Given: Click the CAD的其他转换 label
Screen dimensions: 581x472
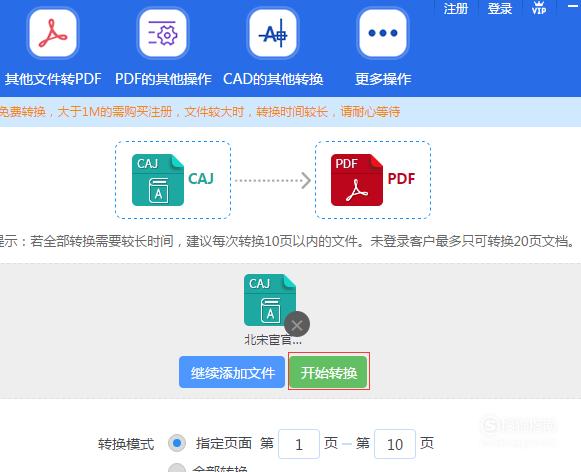Looking at the screenshot, I should coord(273,79).
